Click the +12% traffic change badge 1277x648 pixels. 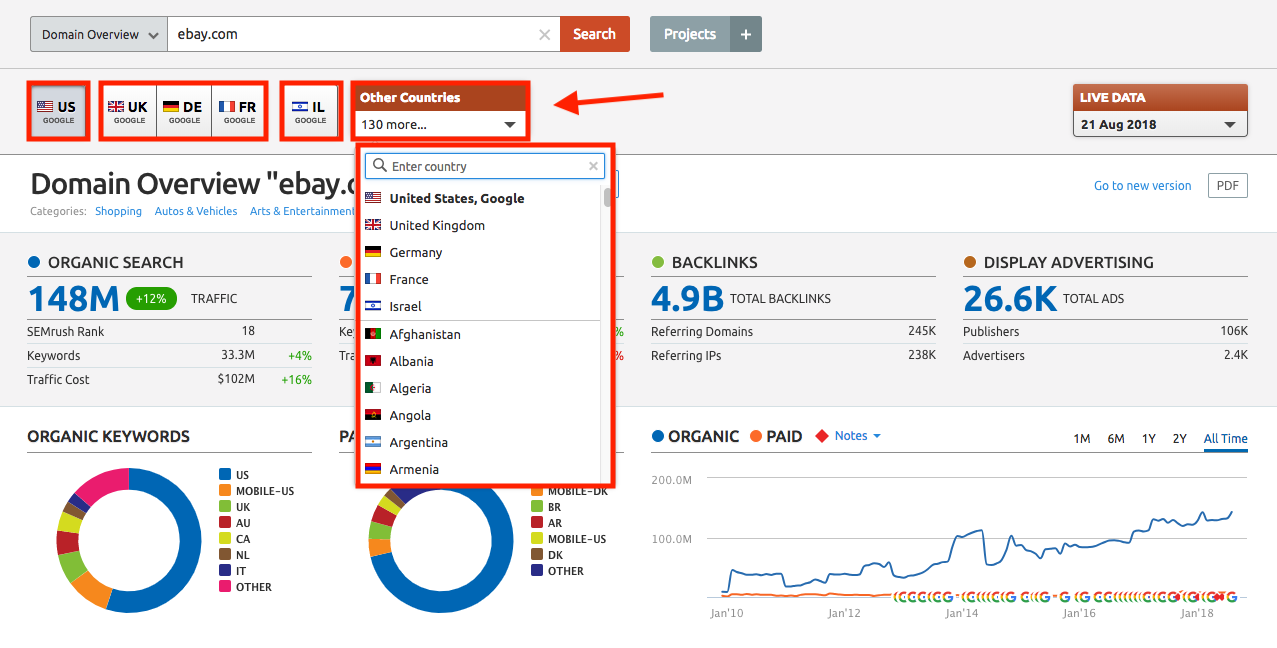[x=151, y=298]
